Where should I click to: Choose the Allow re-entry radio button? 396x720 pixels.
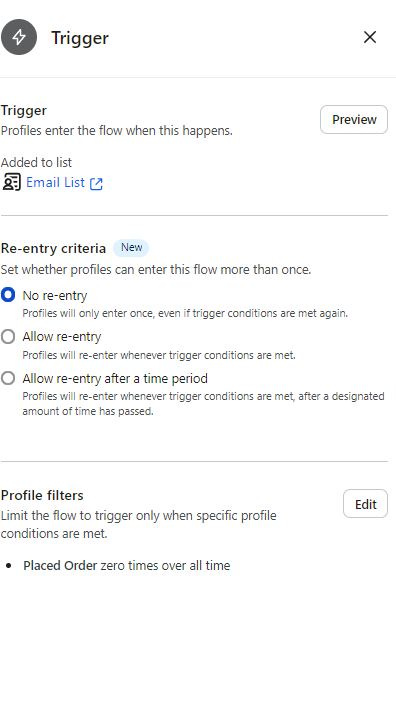(8, 337)
